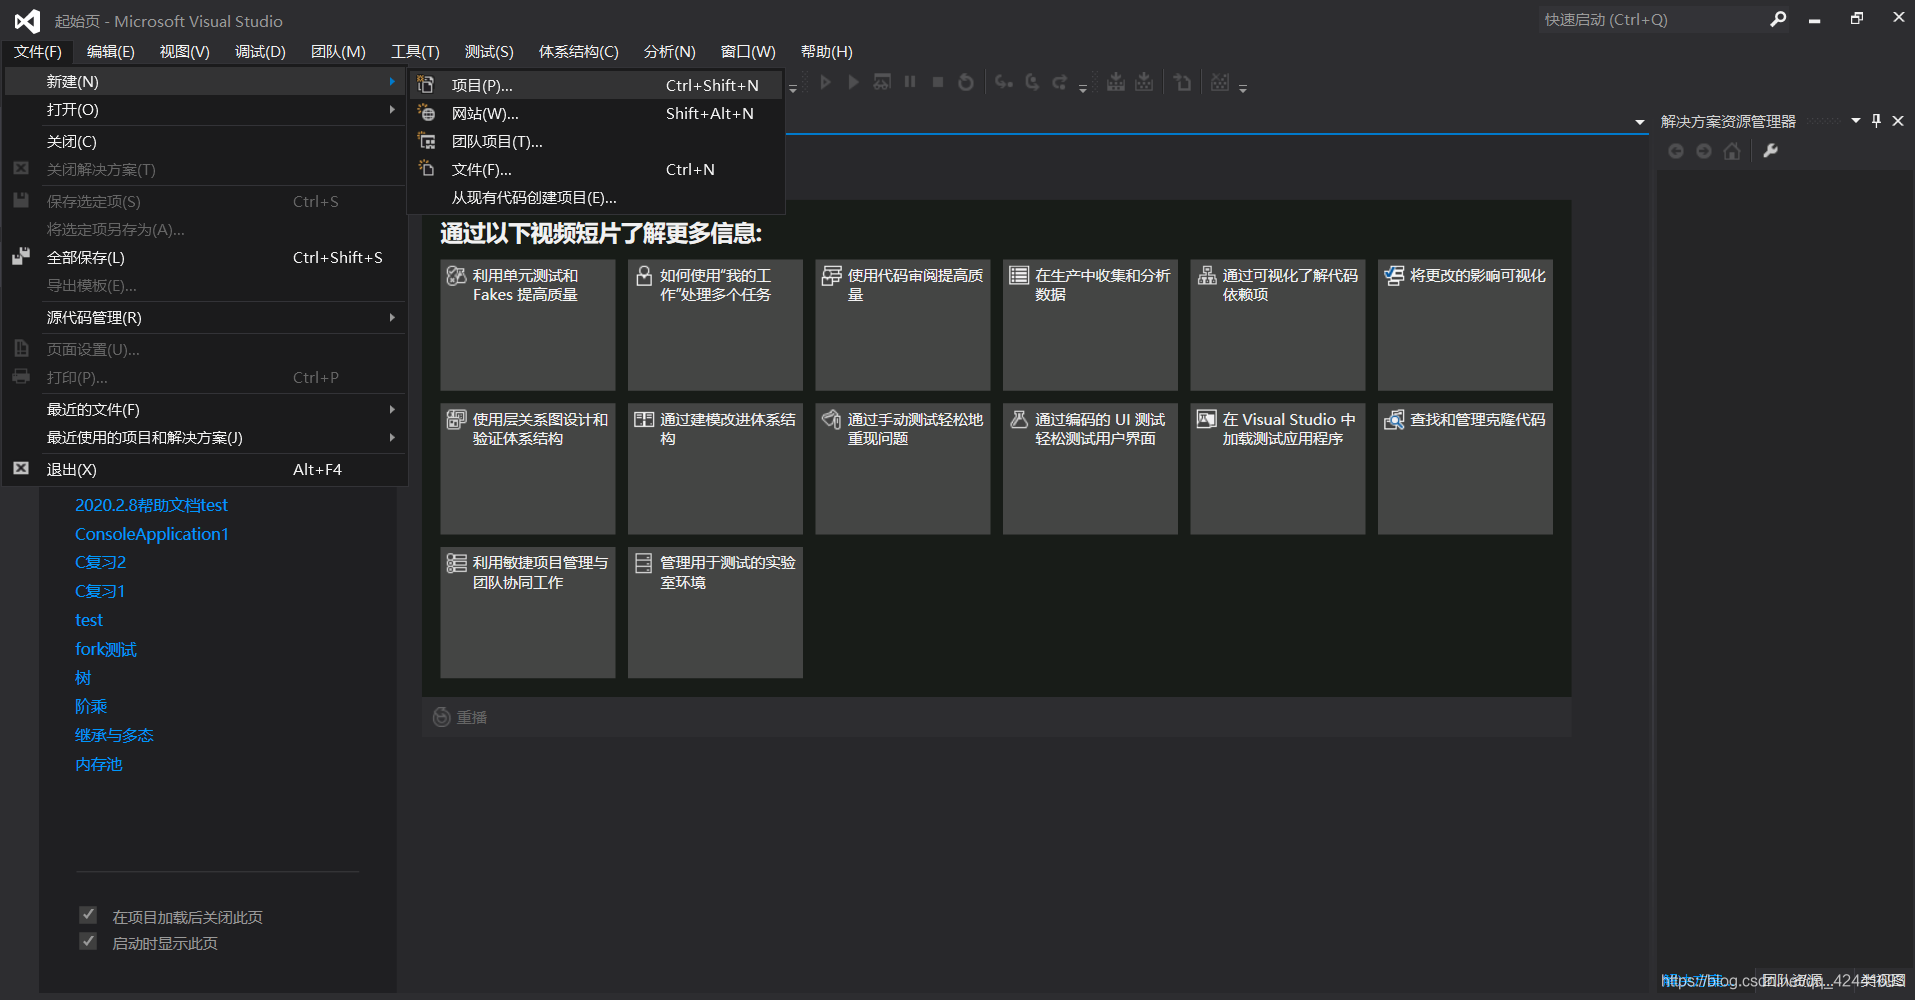Click the X icon beside 退出(X)
Image resolution: width=1915 pixels, height=1000 pixels.
pyautogui.click(x=21, y=468)
